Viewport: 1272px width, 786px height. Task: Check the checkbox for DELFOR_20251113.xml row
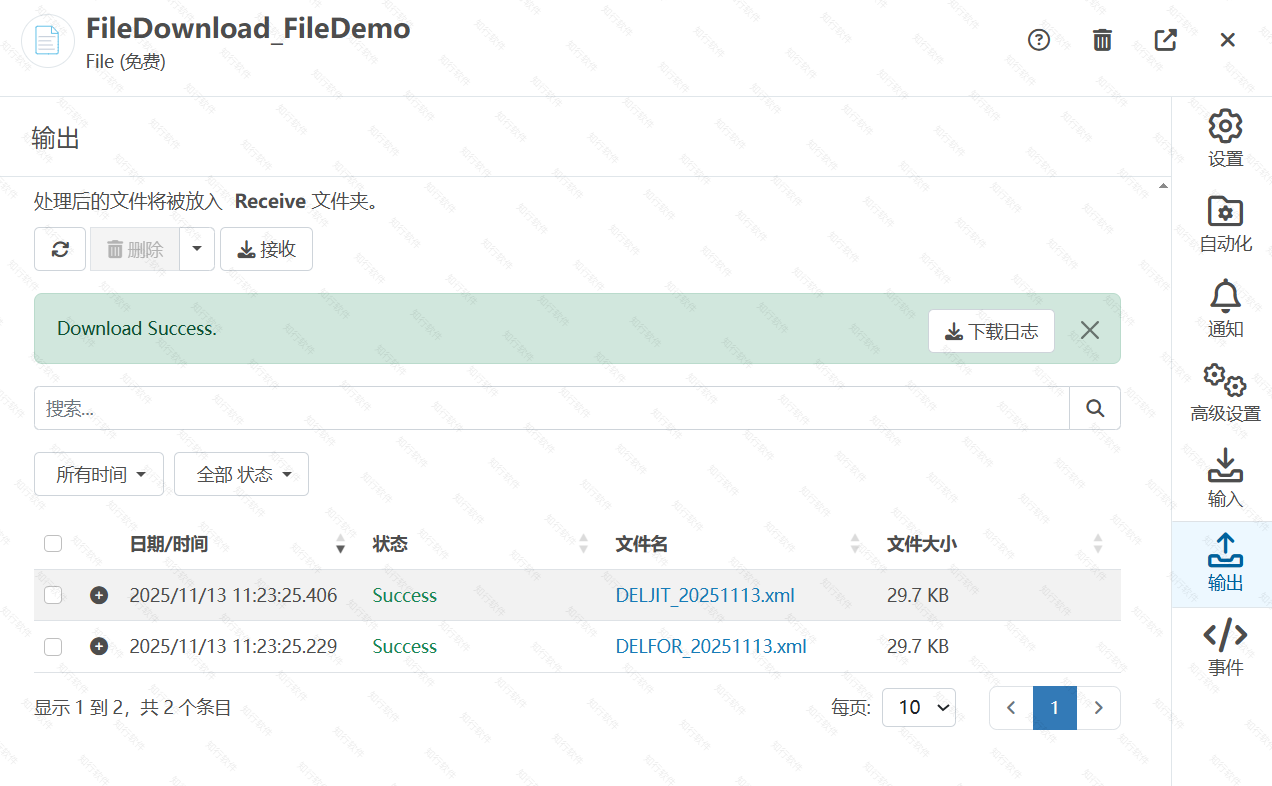53,646
